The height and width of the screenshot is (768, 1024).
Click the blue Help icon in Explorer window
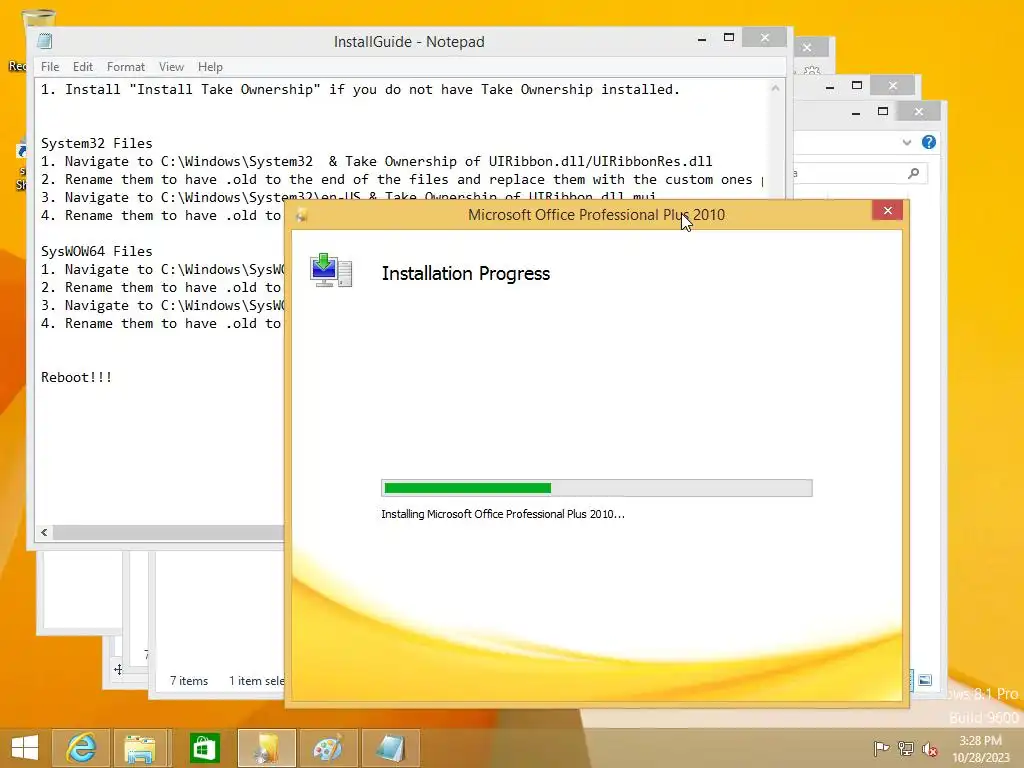[x=929, y=142]
